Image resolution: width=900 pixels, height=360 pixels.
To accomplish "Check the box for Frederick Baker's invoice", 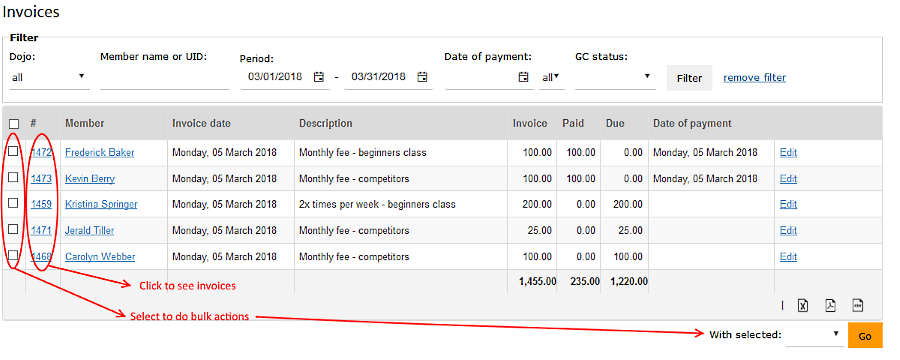I will tap(13, 152).
